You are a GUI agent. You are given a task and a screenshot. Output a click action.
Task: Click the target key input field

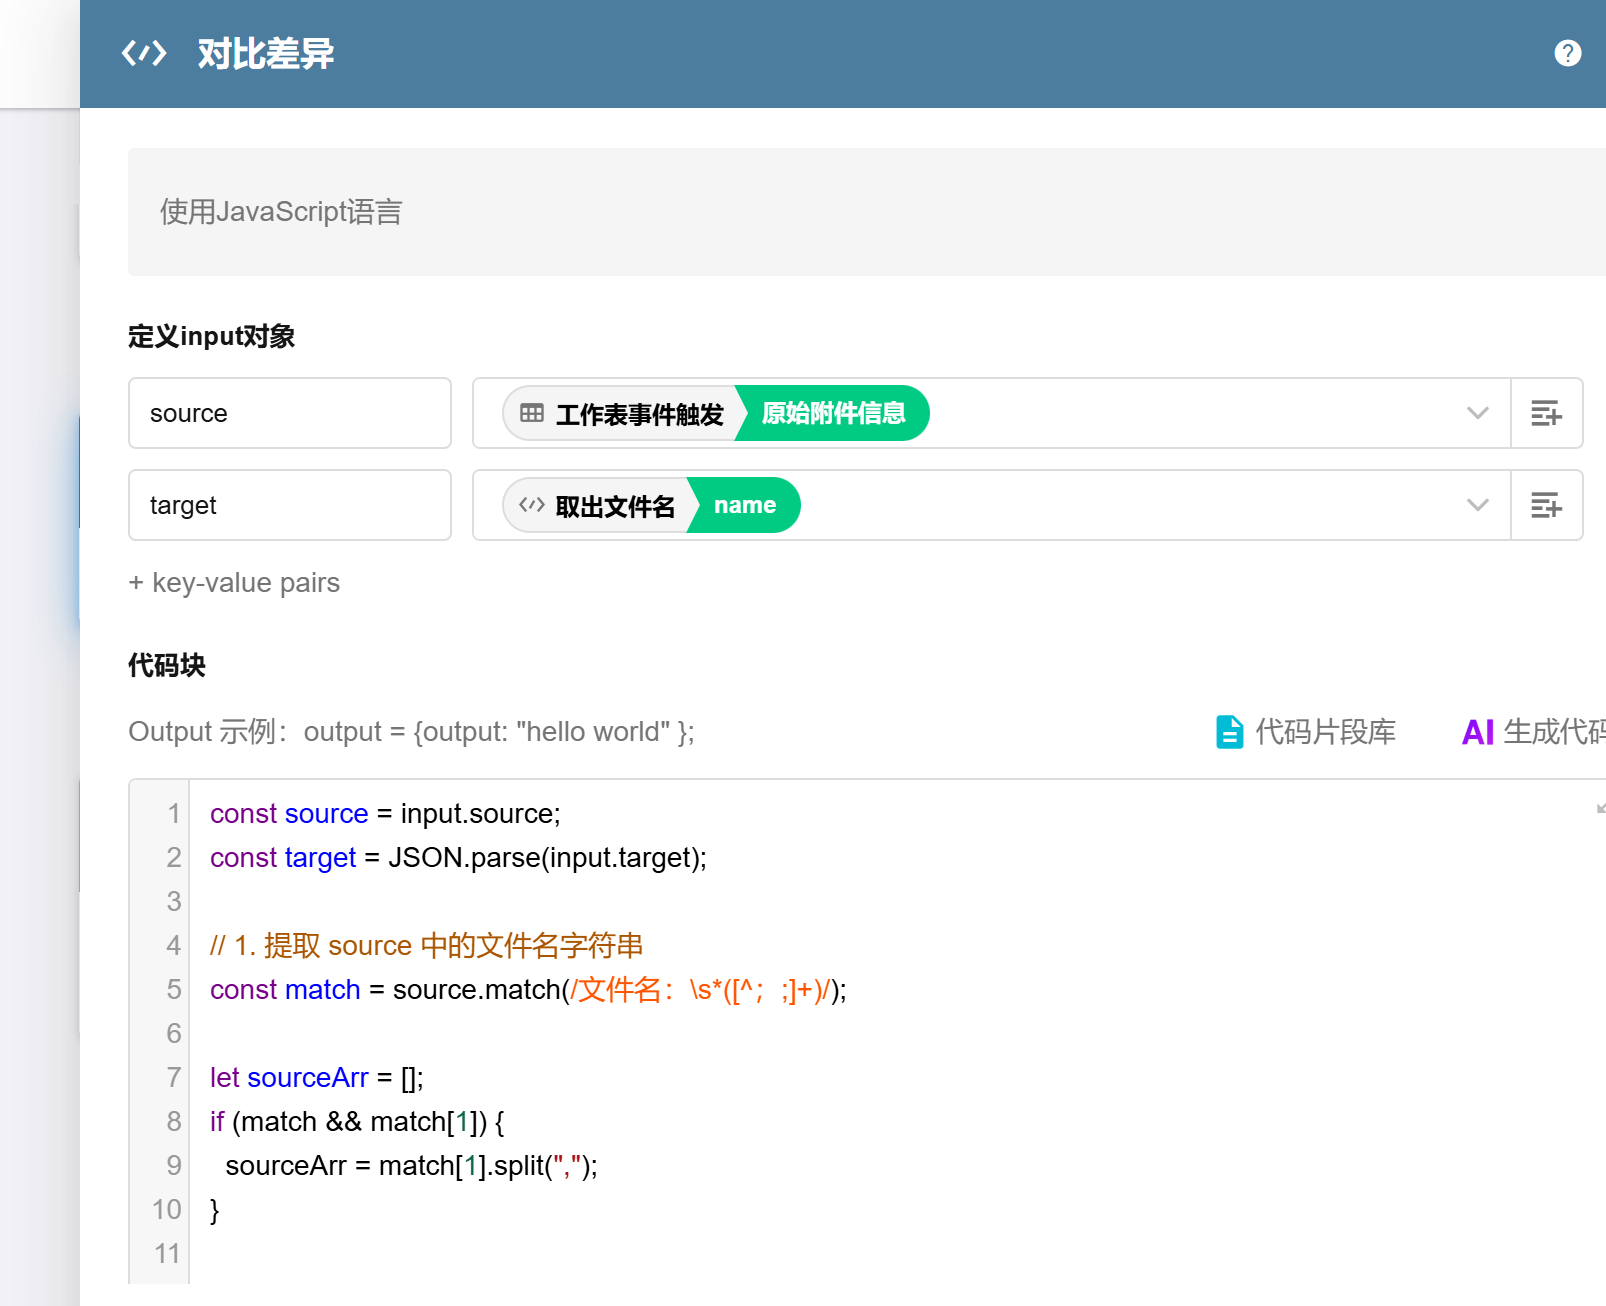point(290,505)
